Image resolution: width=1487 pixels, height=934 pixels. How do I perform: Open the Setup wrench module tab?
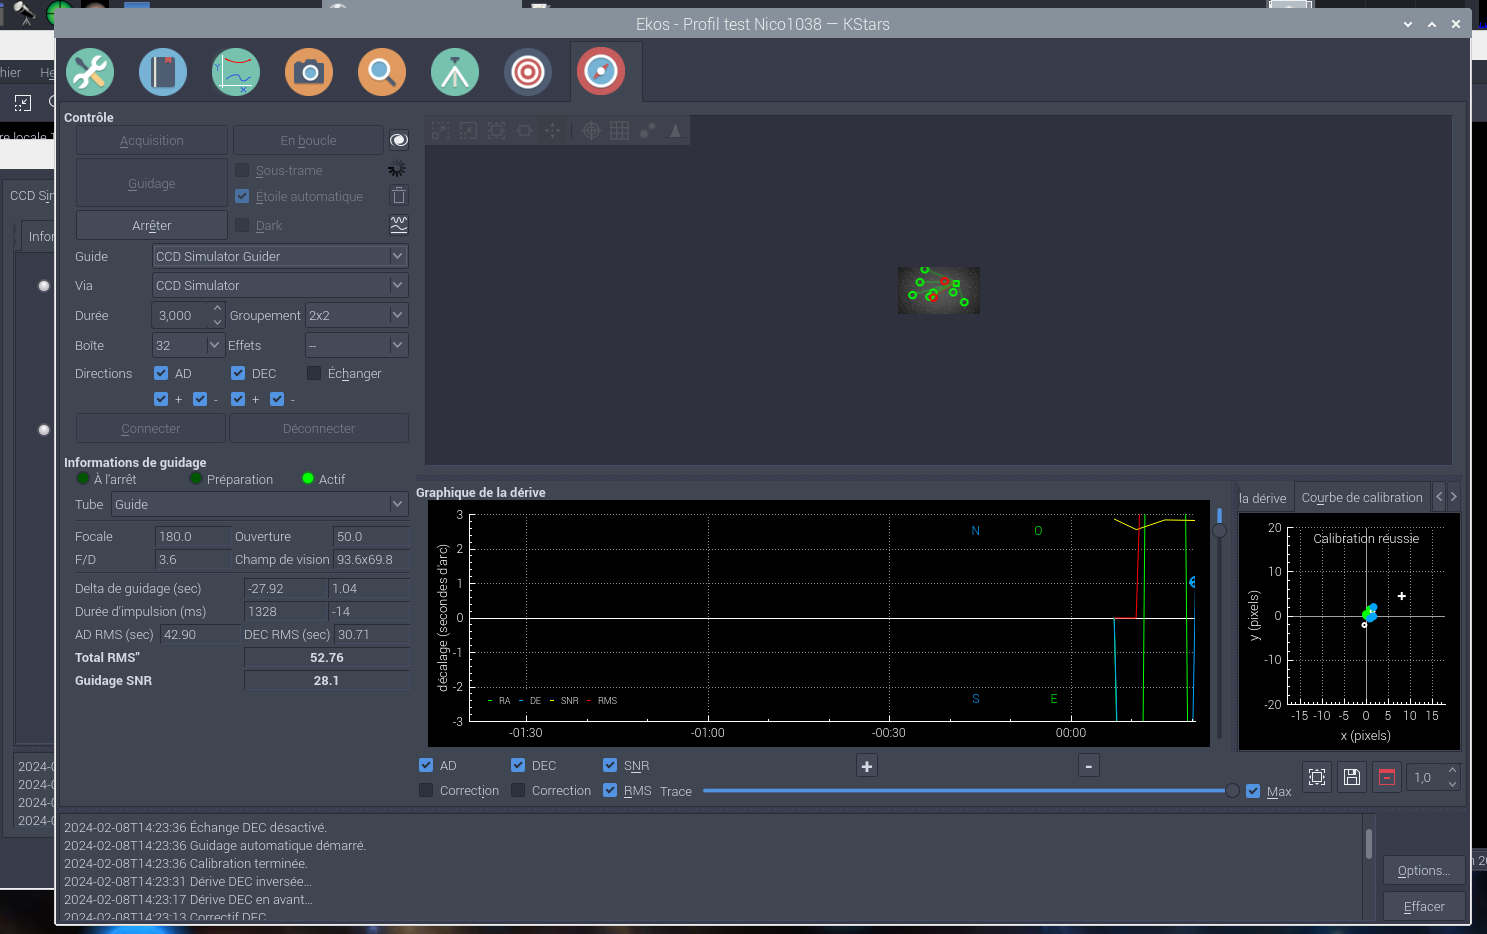click(90, 72)
